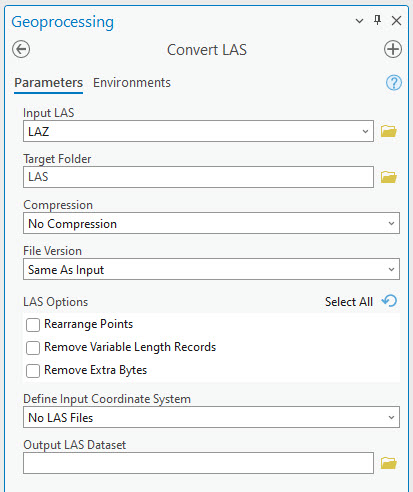
Task: Open the pane options chevron menu
Action: coord(359,21)
